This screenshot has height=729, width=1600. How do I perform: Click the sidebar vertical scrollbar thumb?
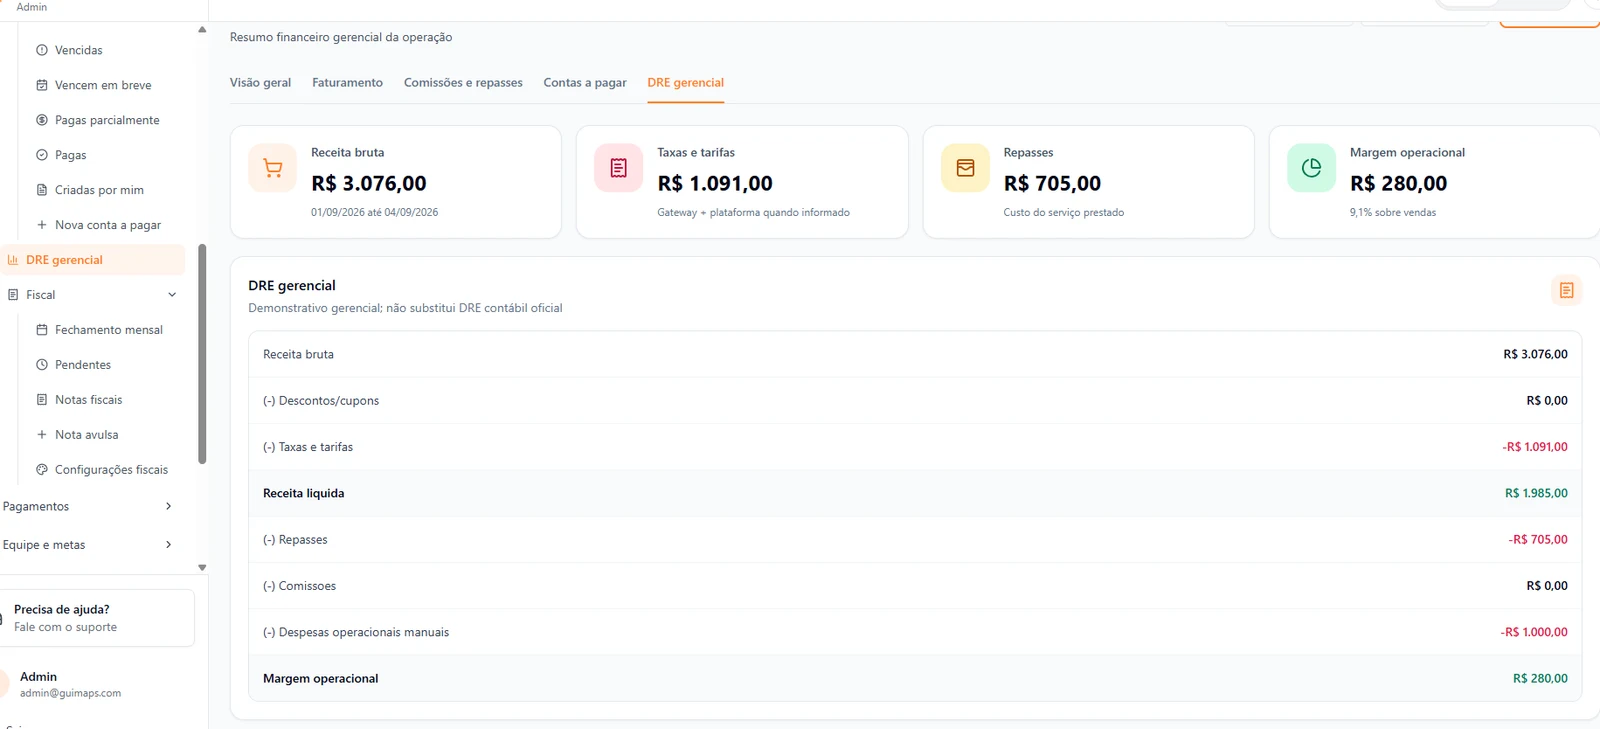click(202, 354)
